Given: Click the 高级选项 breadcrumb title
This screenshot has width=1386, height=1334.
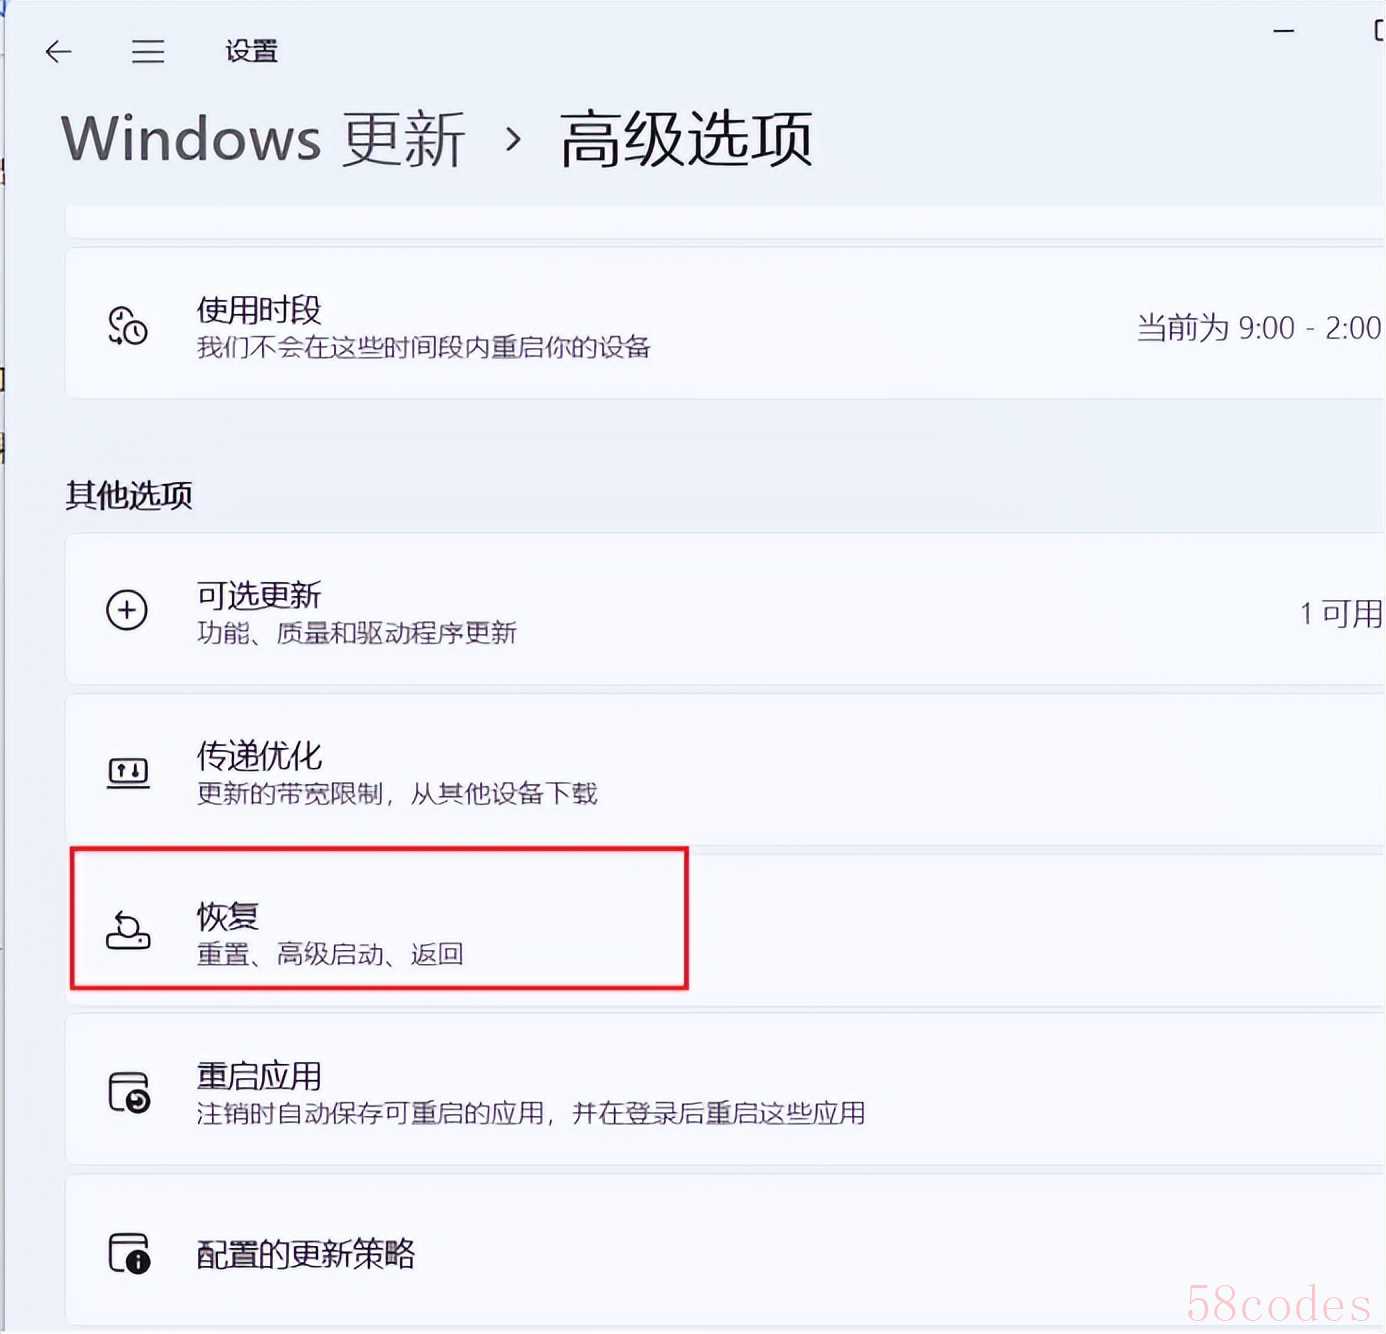Looking at the screenshot, I should point(686,139).
